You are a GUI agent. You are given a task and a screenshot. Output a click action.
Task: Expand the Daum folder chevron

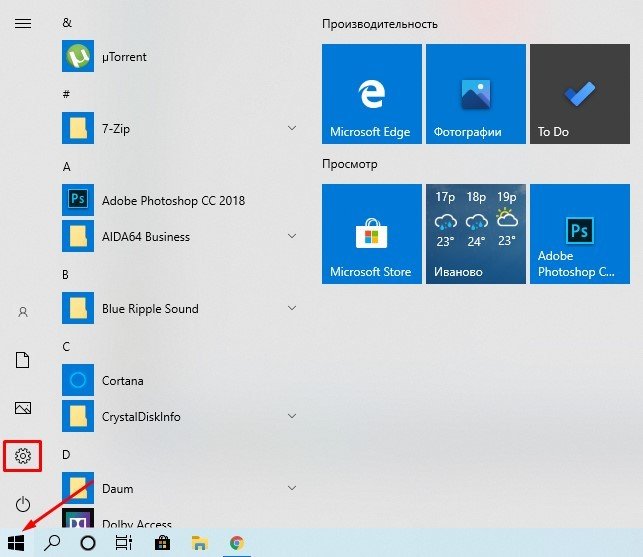click(x=292, y=488)
